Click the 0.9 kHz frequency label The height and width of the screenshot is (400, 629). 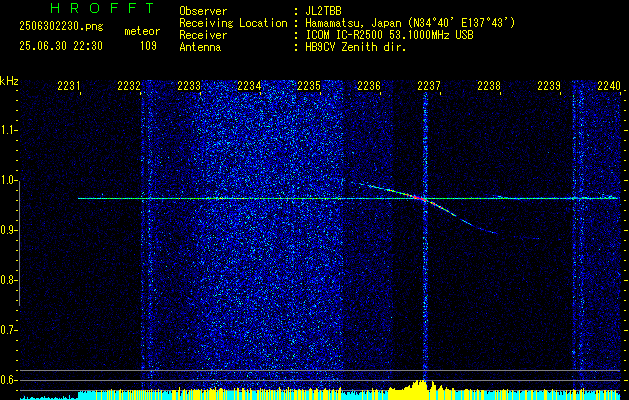(8, 230)
